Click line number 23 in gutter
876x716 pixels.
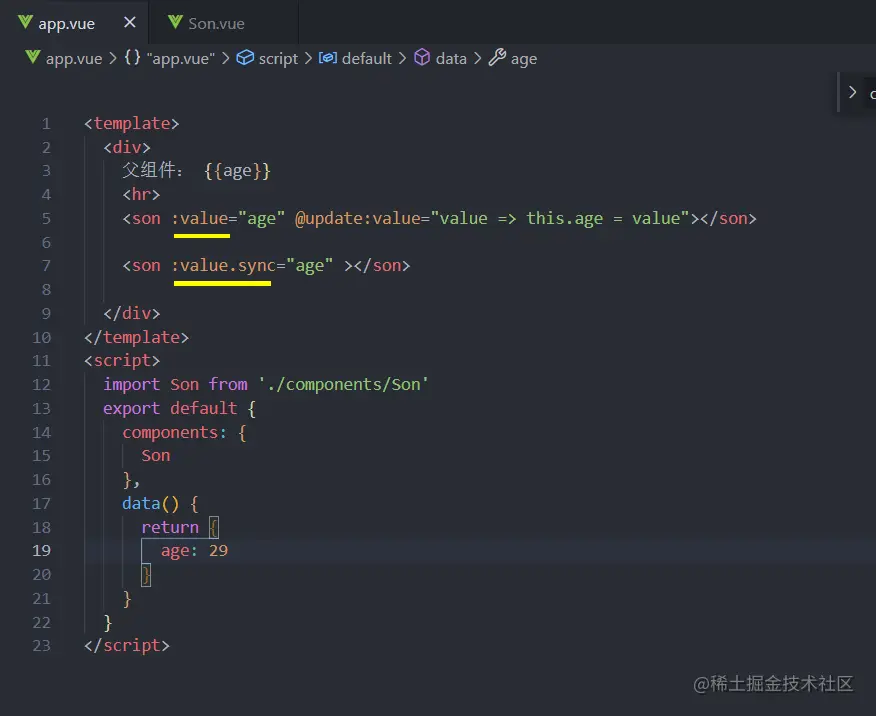pyautogui.click(x=42, y=646)
